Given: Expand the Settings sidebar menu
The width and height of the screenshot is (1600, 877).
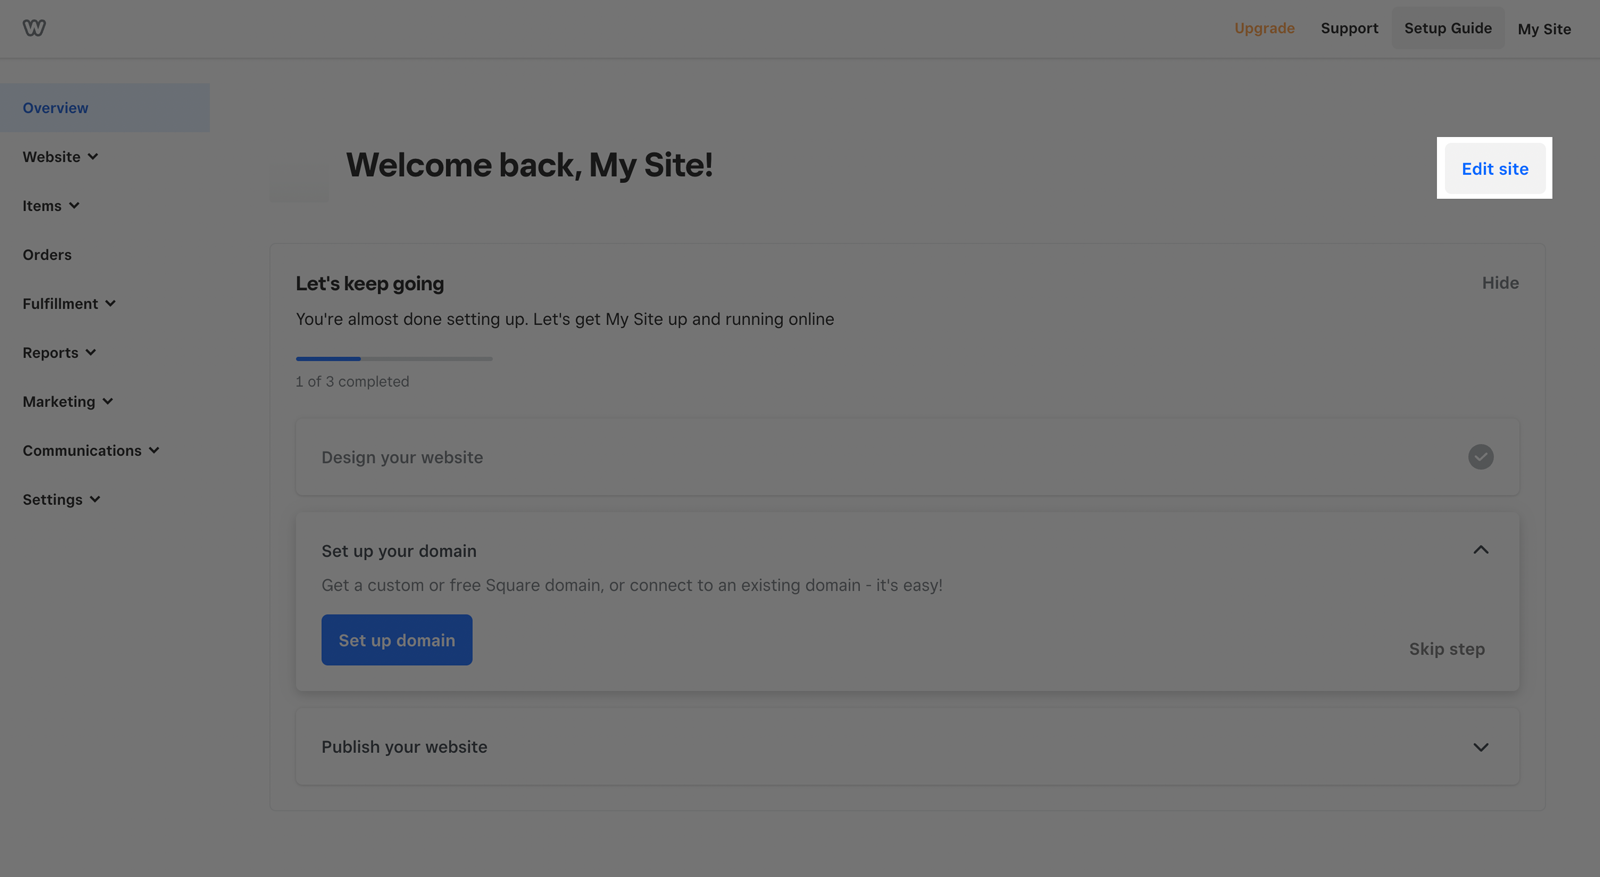Looking at the screenshot, I should (x=62, y=500).
